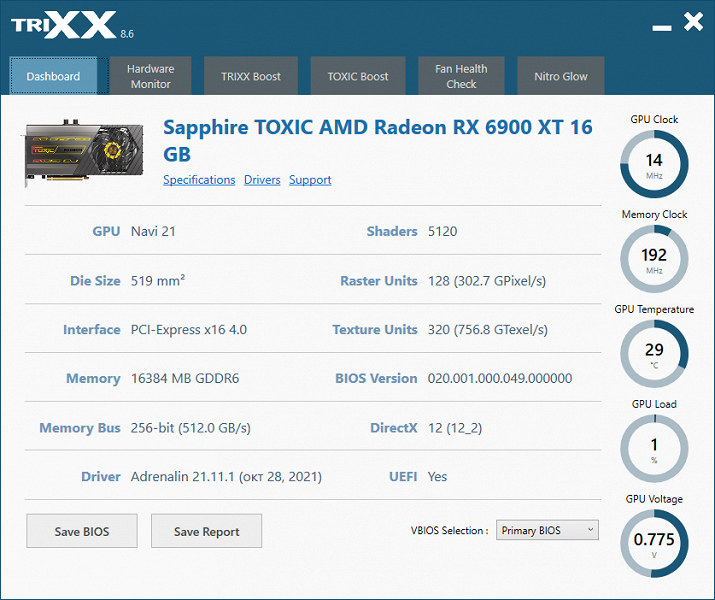The height and width of the screenshot is (600, 715).
Task: Click the 'Interface' field label
Action: click(92, 329)
